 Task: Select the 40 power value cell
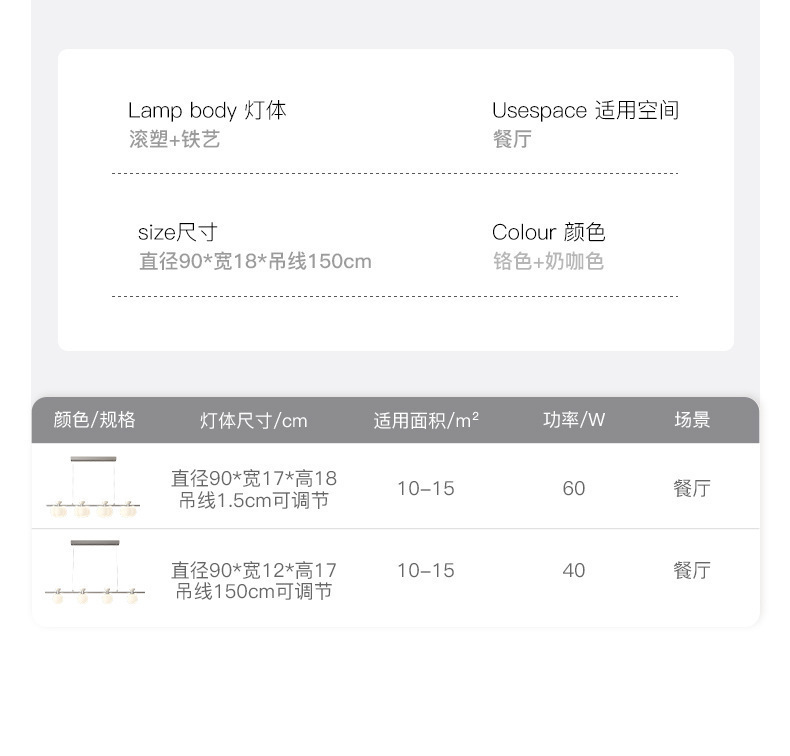point(574,570)
